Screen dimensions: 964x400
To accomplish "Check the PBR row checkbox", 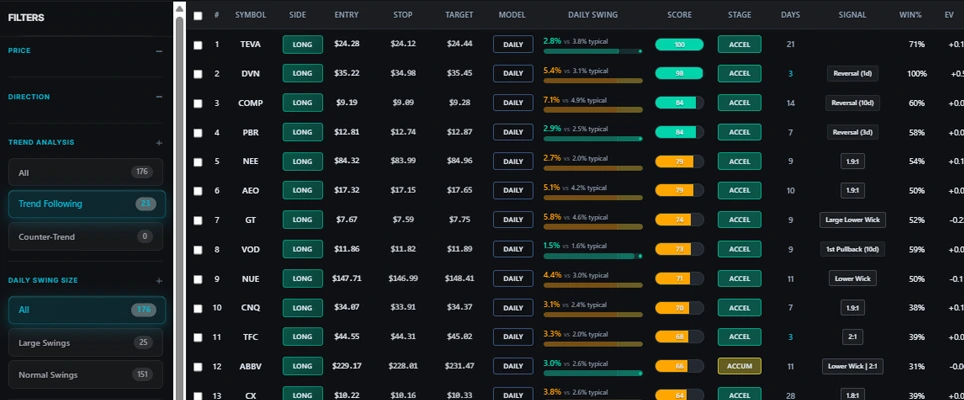I will (197, 133).
